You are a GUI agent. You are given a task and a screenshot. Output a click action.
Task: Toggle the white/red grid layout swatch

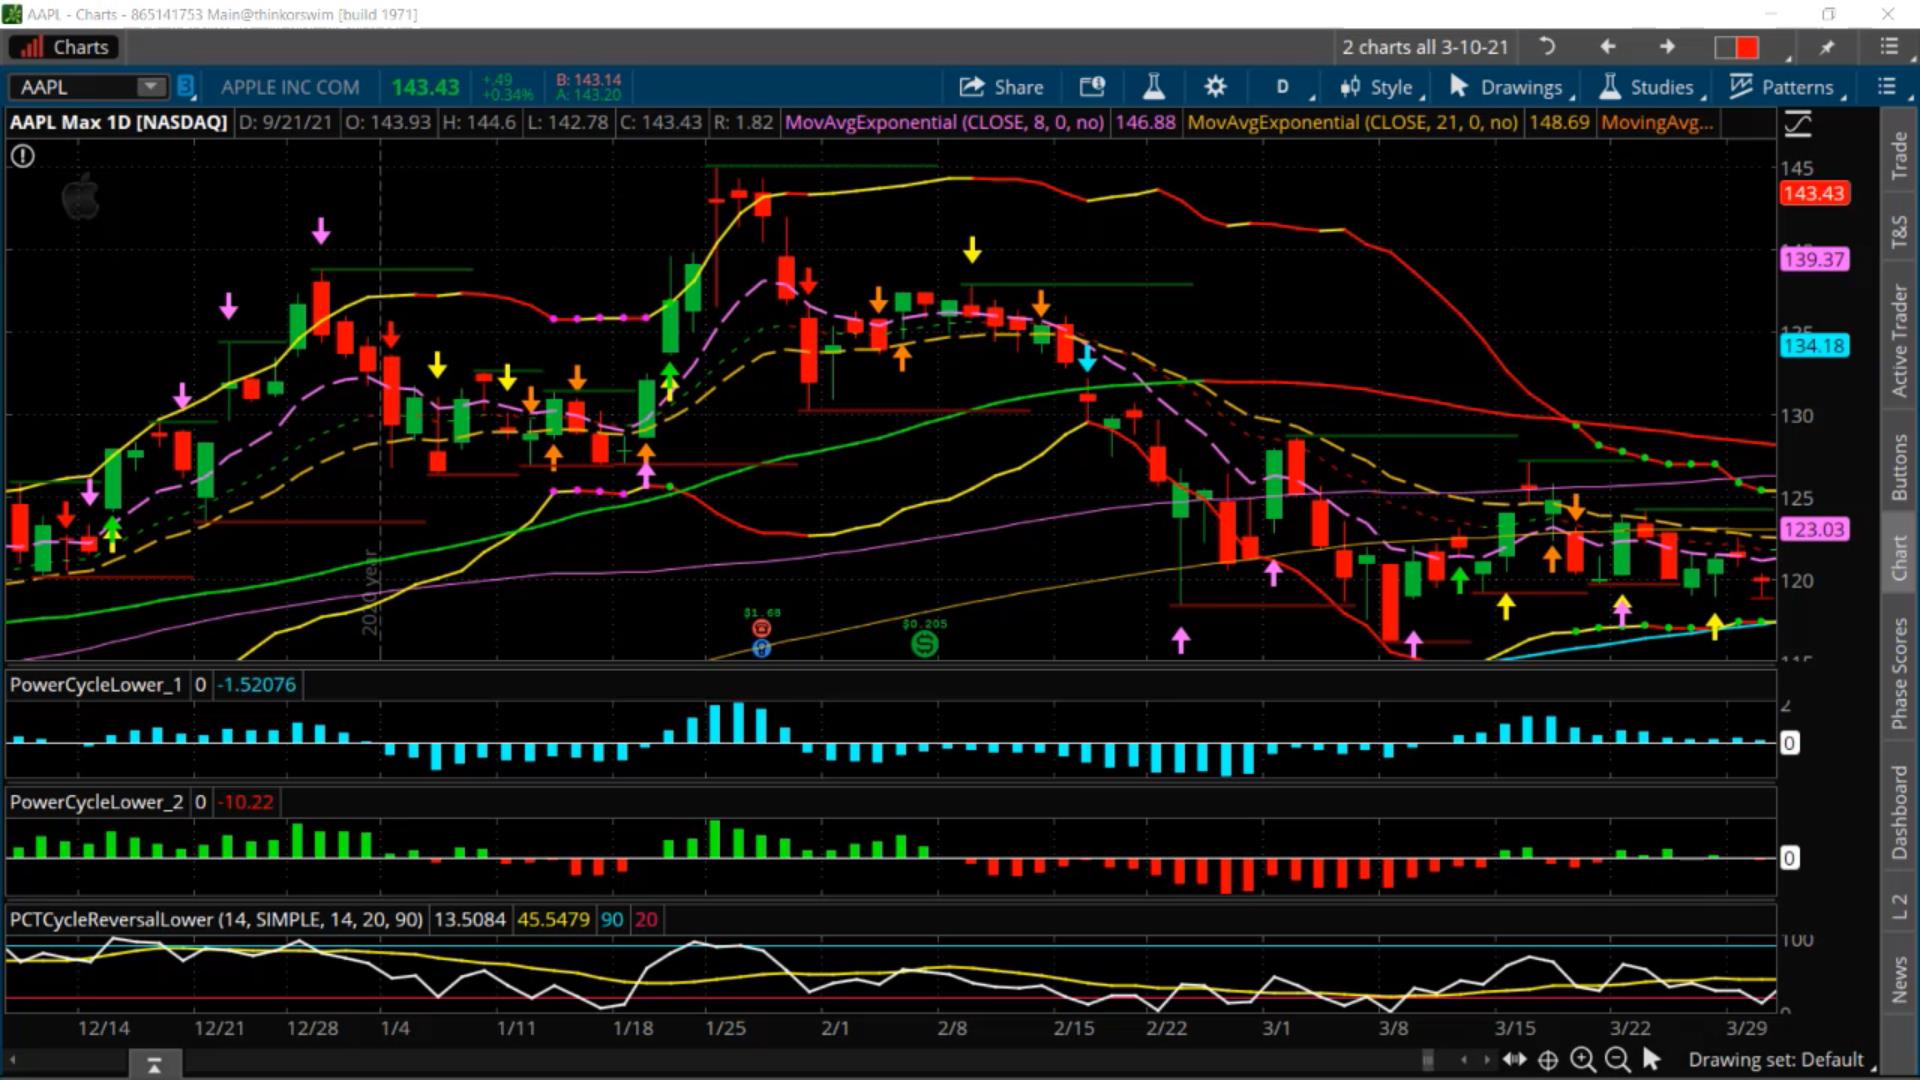click(x=1736, y=47)
